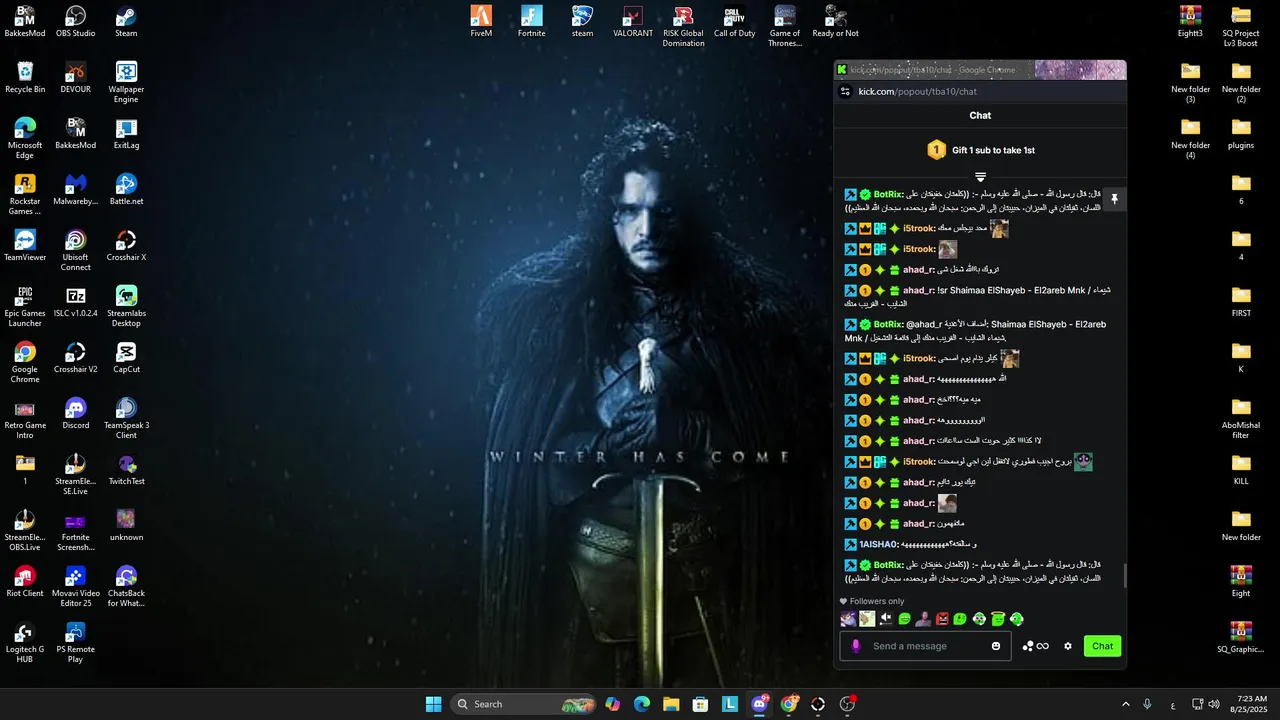
Task: Launch DEVOUR from the desktop
Action: pos(76,78)
